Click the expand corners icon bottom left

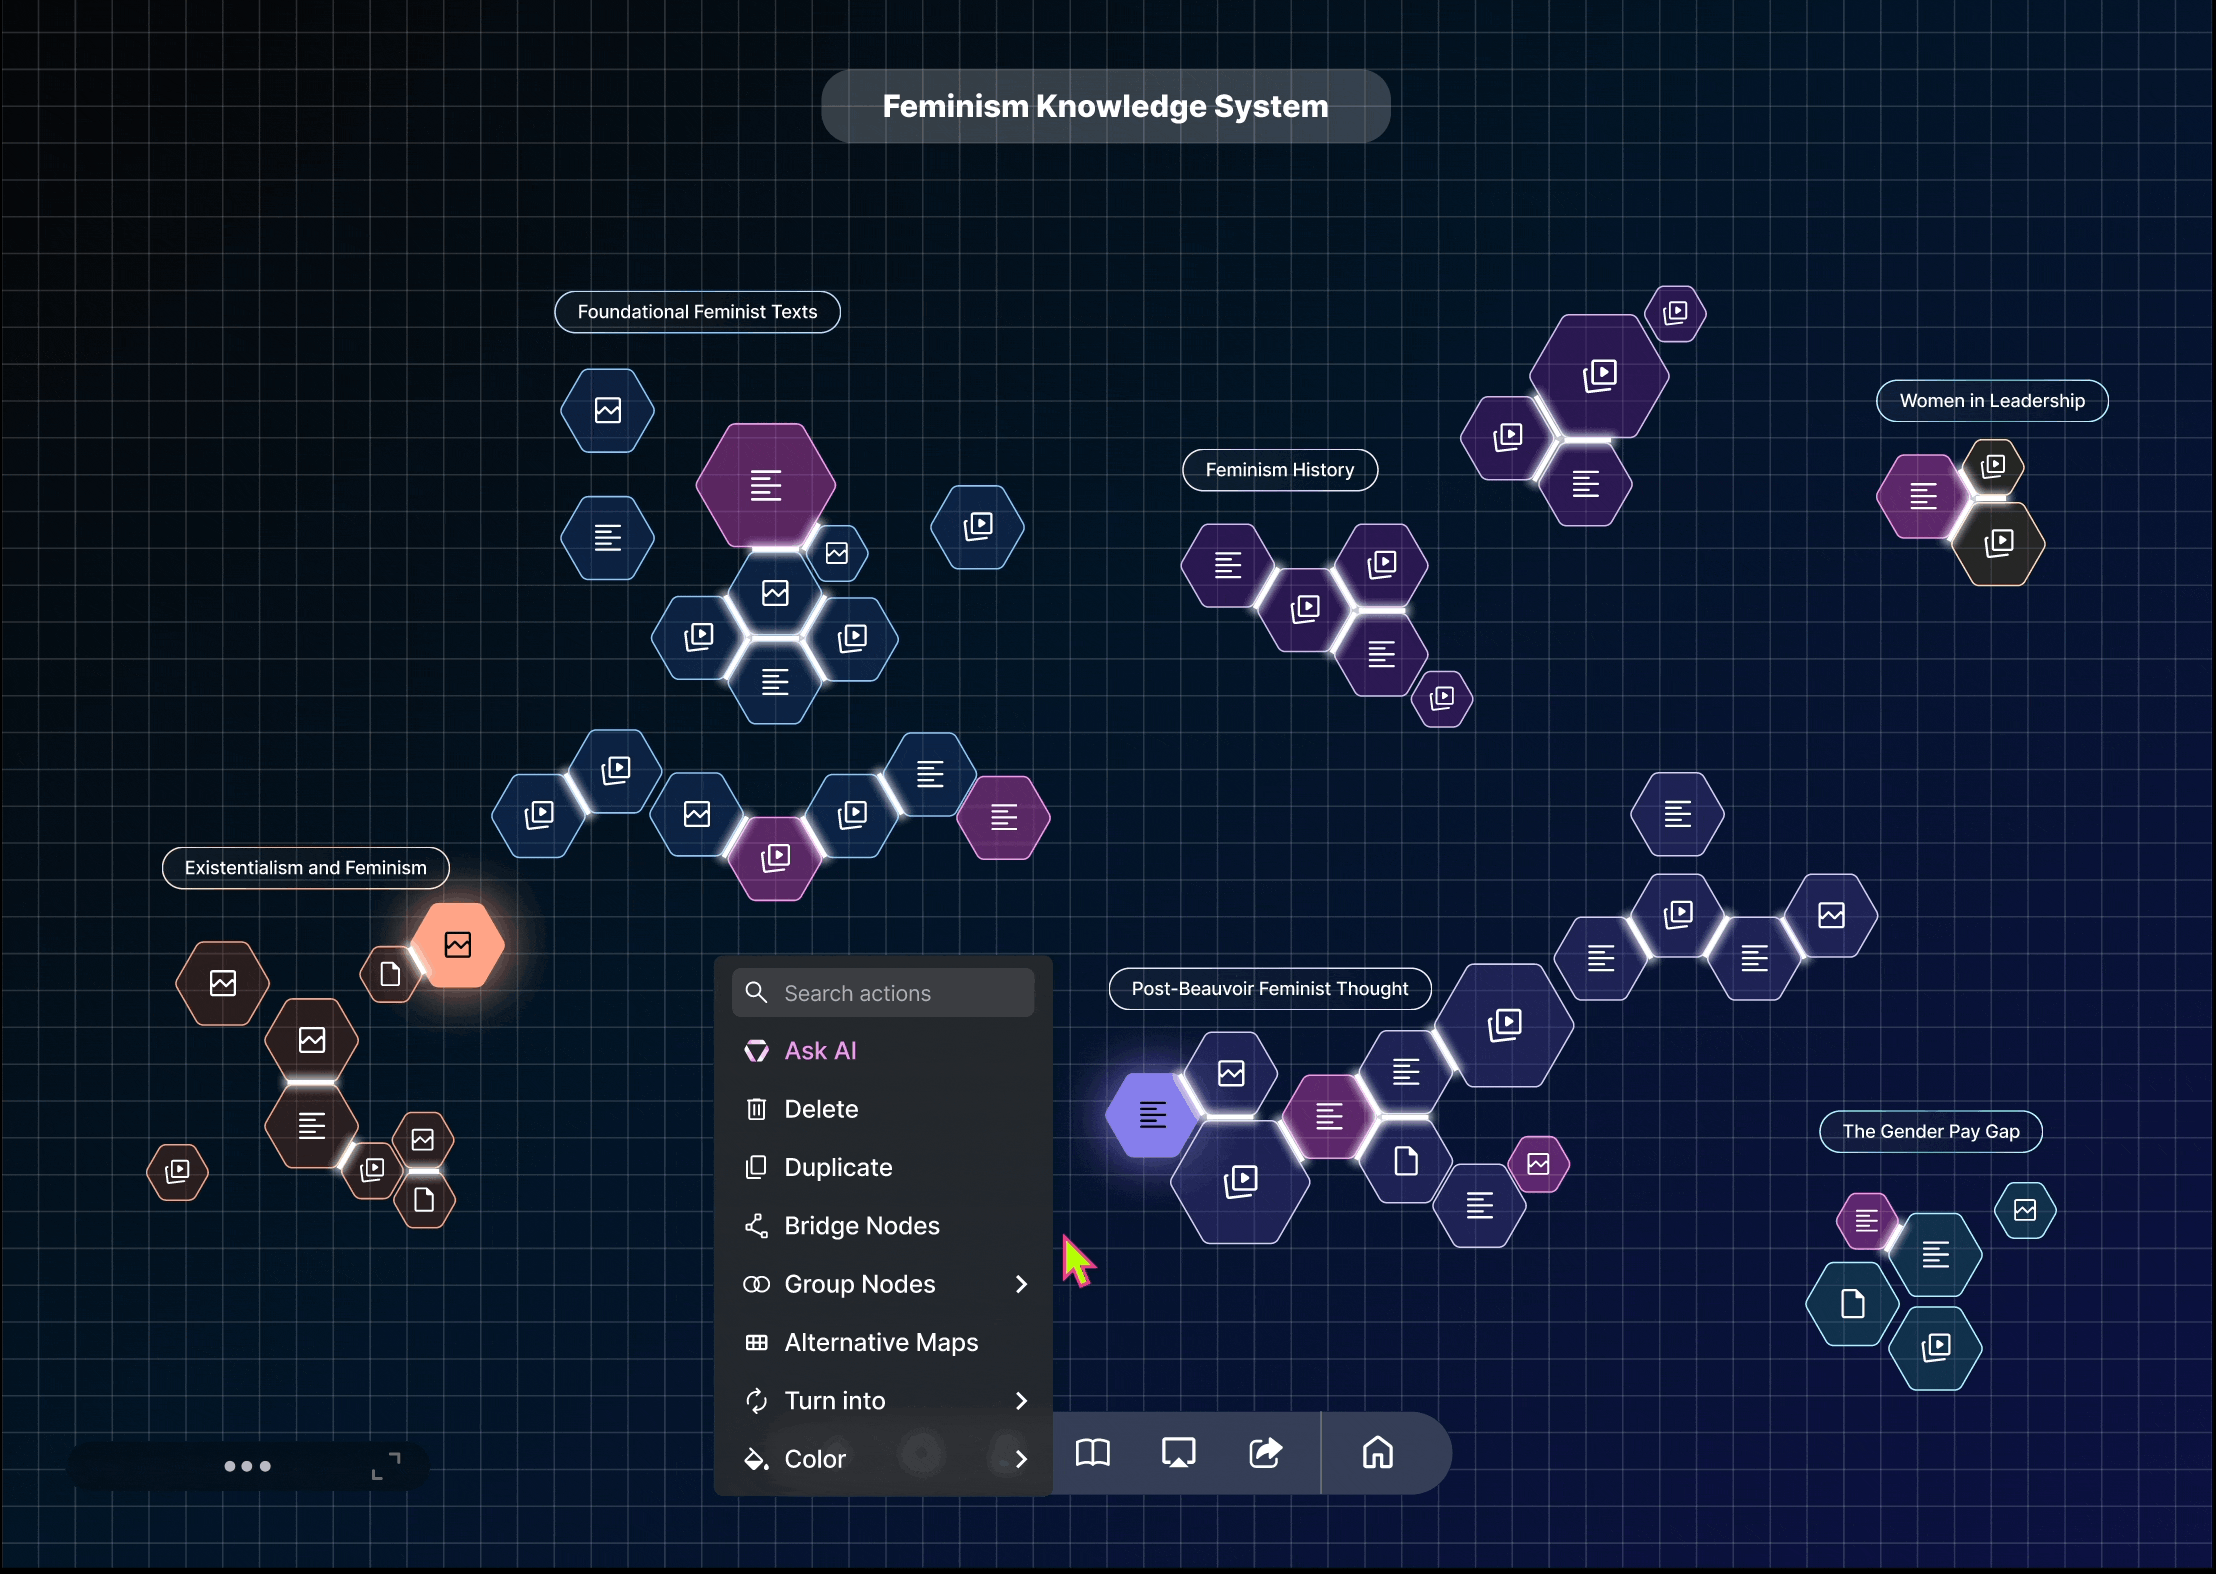point(386,1466)
